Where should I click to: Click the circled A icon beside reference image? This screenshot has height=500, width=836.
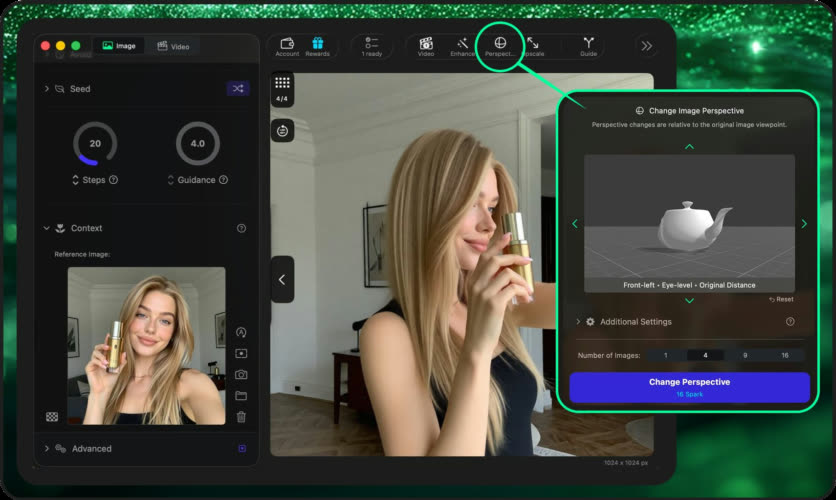[241, 332]
